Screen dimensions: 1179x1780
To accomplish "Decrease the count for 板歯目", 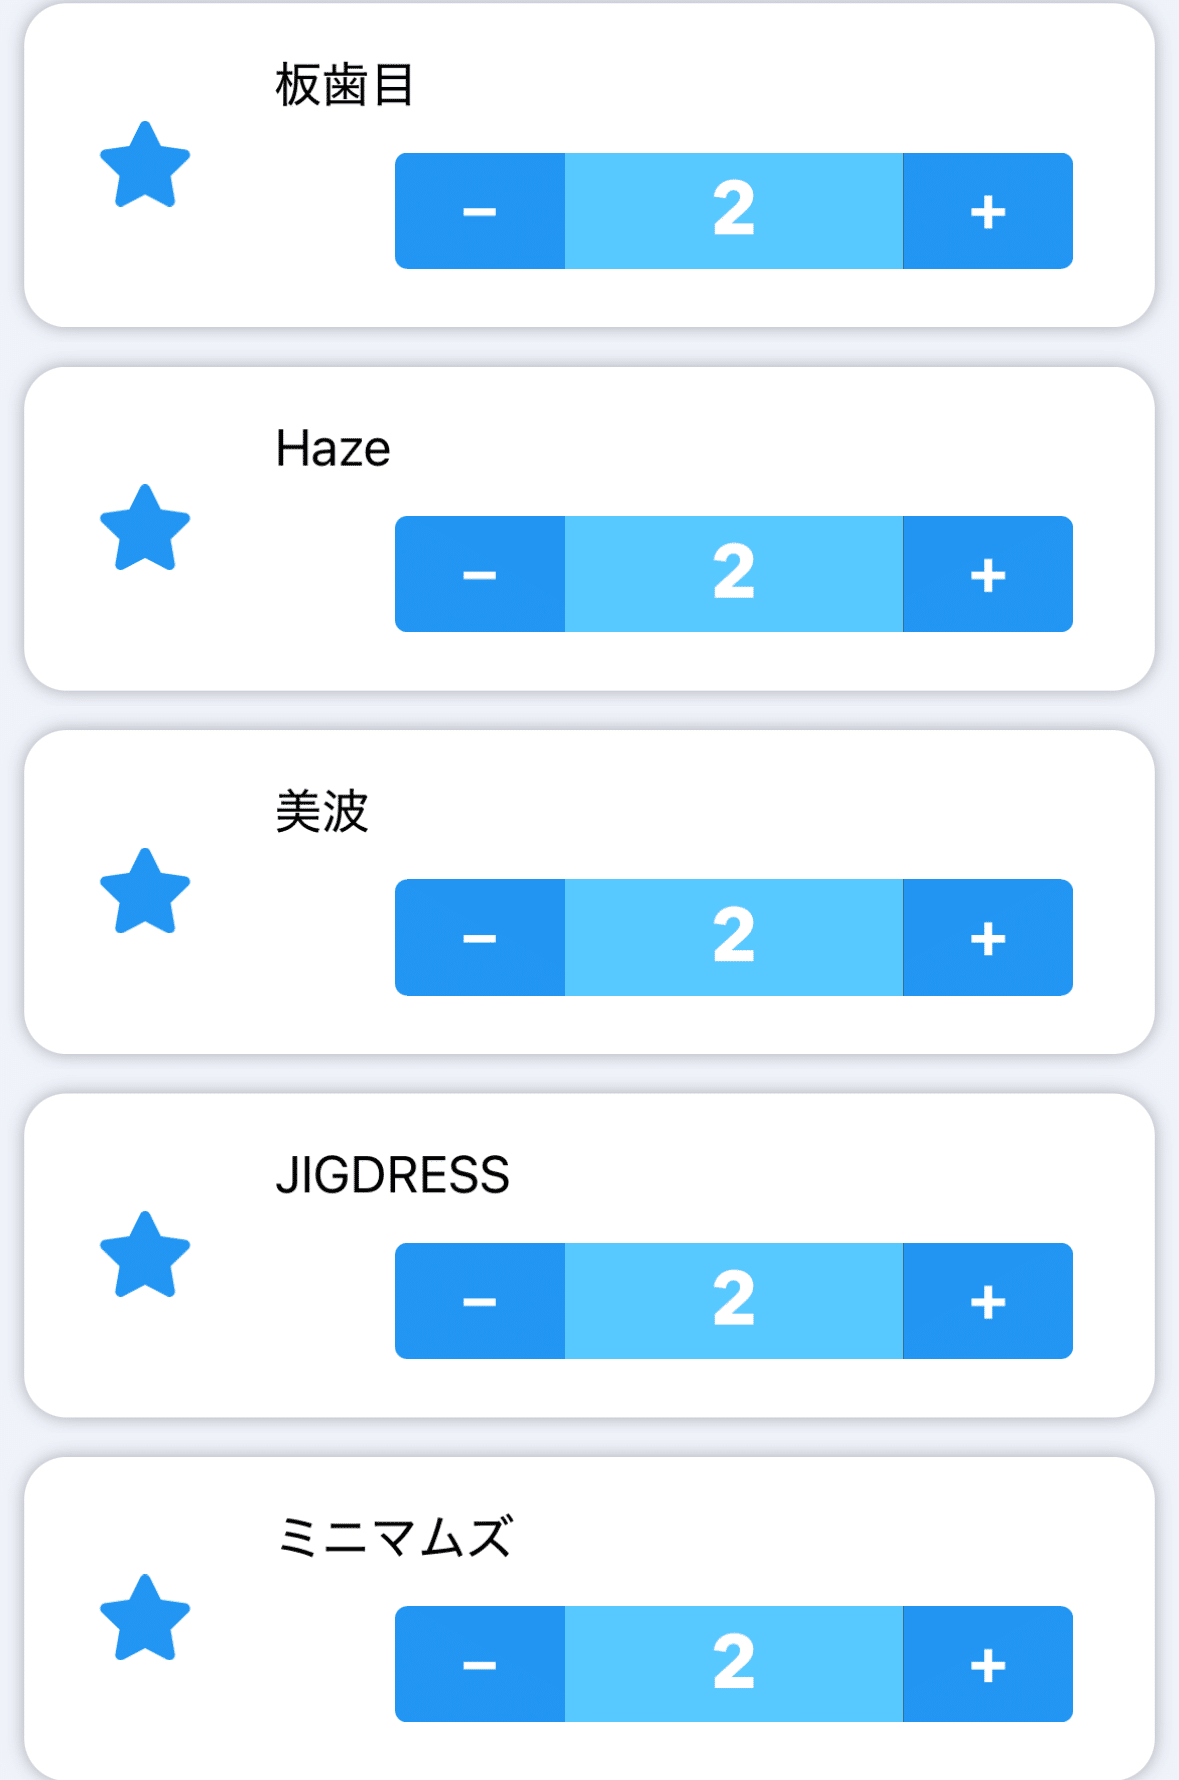I will click(x=480, y=211).
